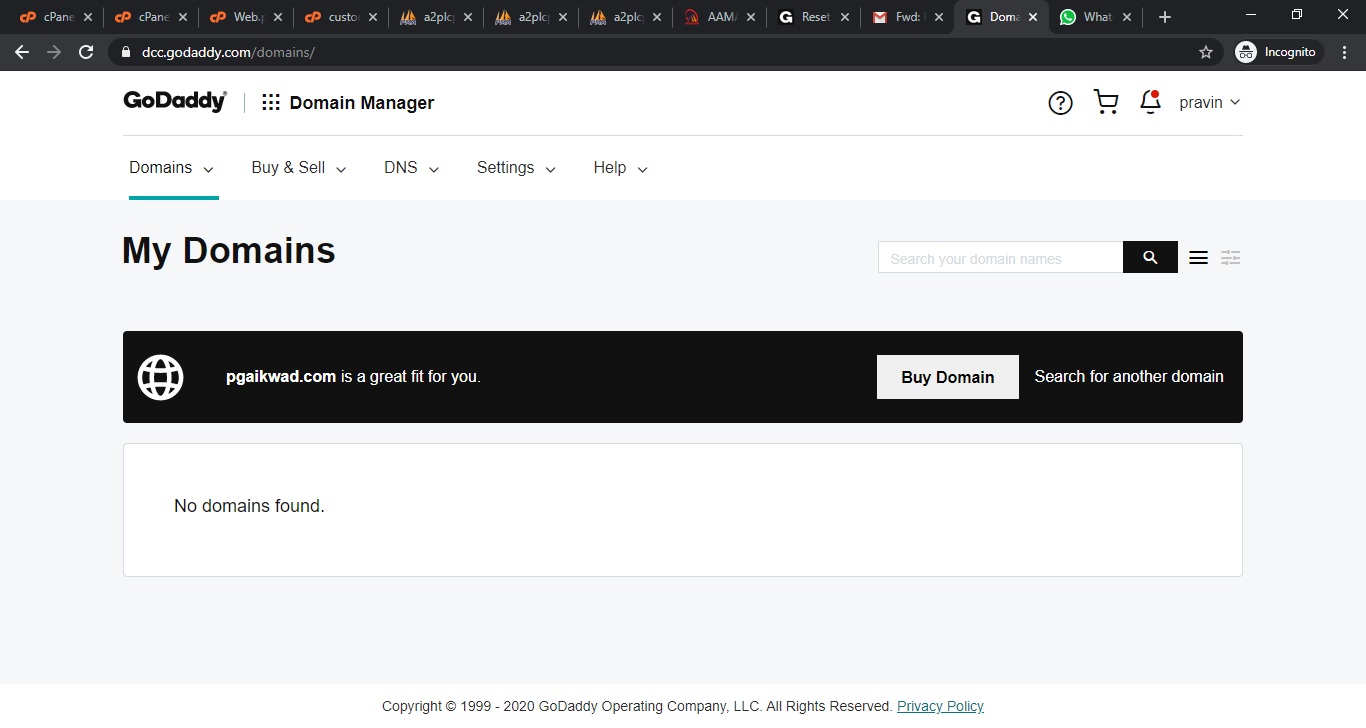Expand the Domains menu
The width and height of the screenshot is (1366, 728).
[171, 168]
